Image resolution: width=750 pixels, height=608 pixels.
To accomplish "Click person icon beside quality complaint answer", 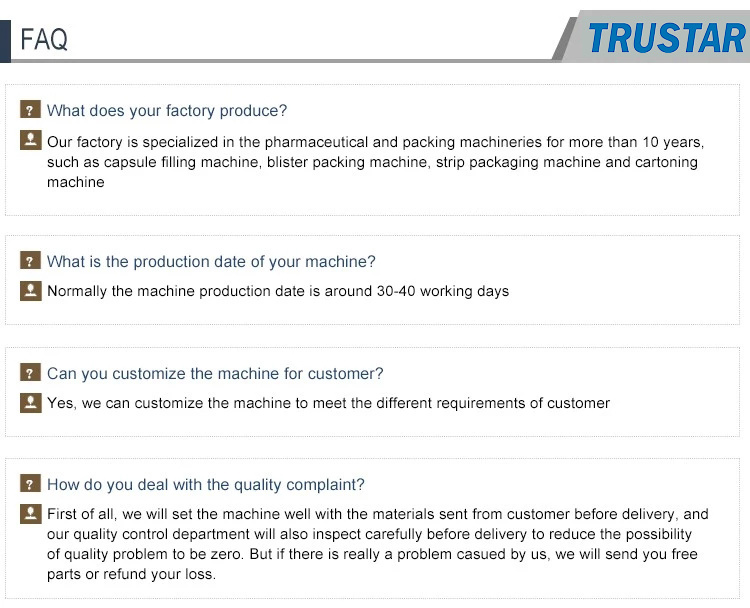I will click(x=30, y=514).
